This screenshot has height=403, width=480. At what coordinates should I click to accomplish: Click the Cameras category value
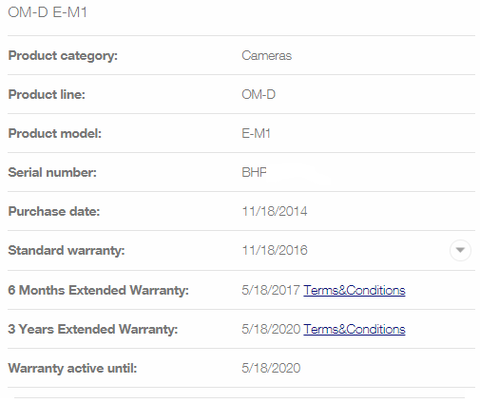point(266,55)
